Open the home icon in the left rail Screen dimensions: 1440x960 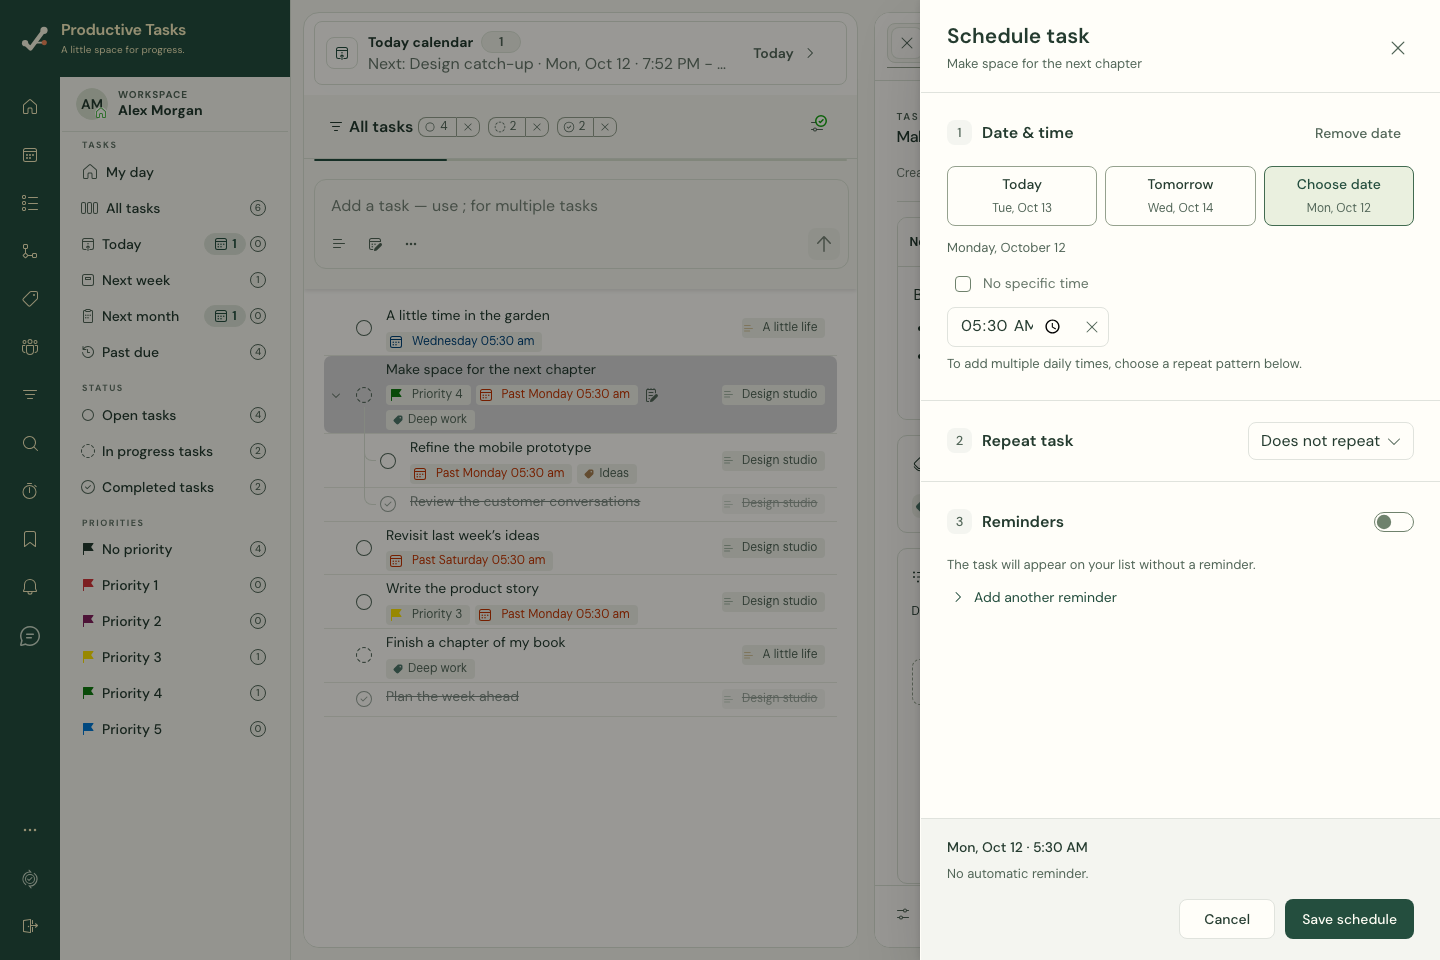30,107
